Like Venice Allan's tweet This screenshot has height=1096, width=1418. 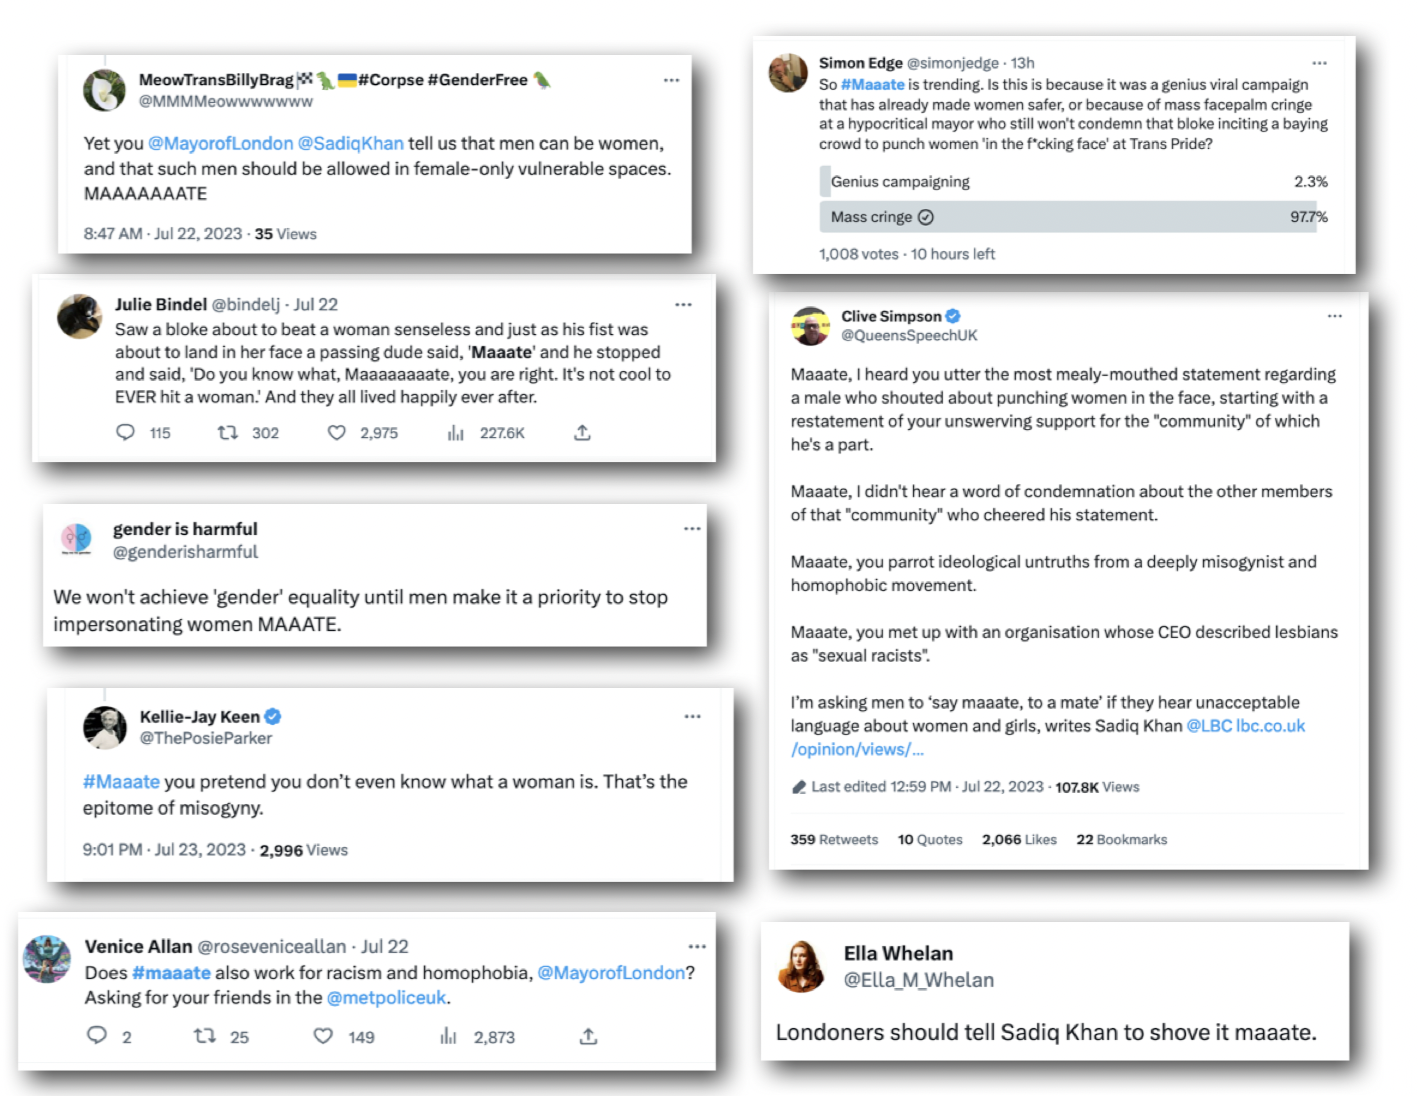click(323, 1035)
